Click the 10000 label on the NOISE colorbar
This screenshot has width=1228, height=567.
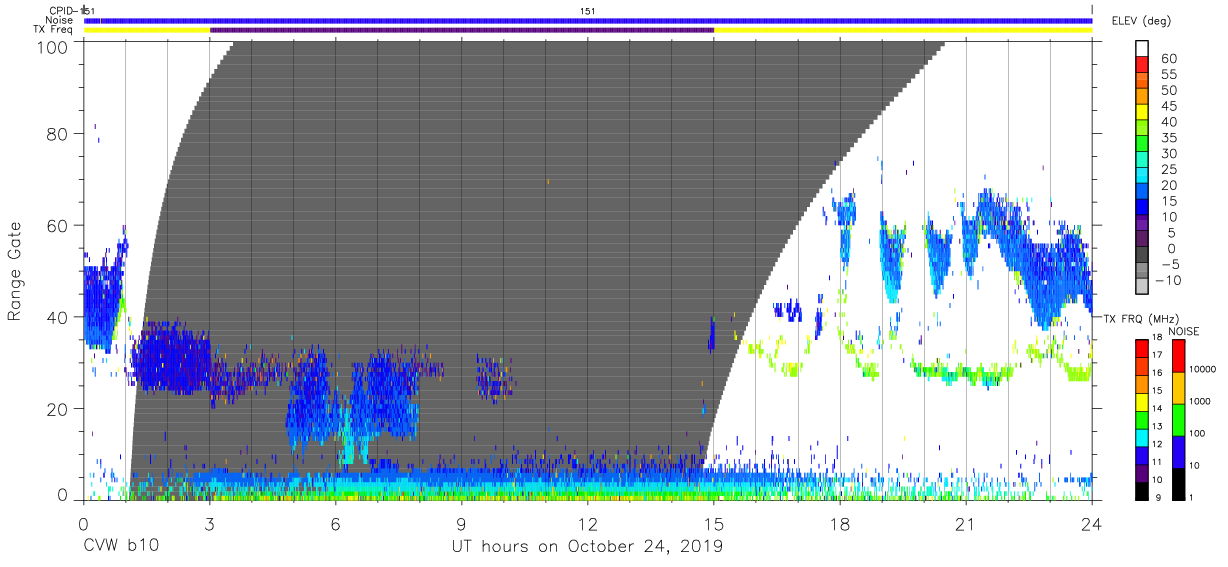[x=1201, y=369]
